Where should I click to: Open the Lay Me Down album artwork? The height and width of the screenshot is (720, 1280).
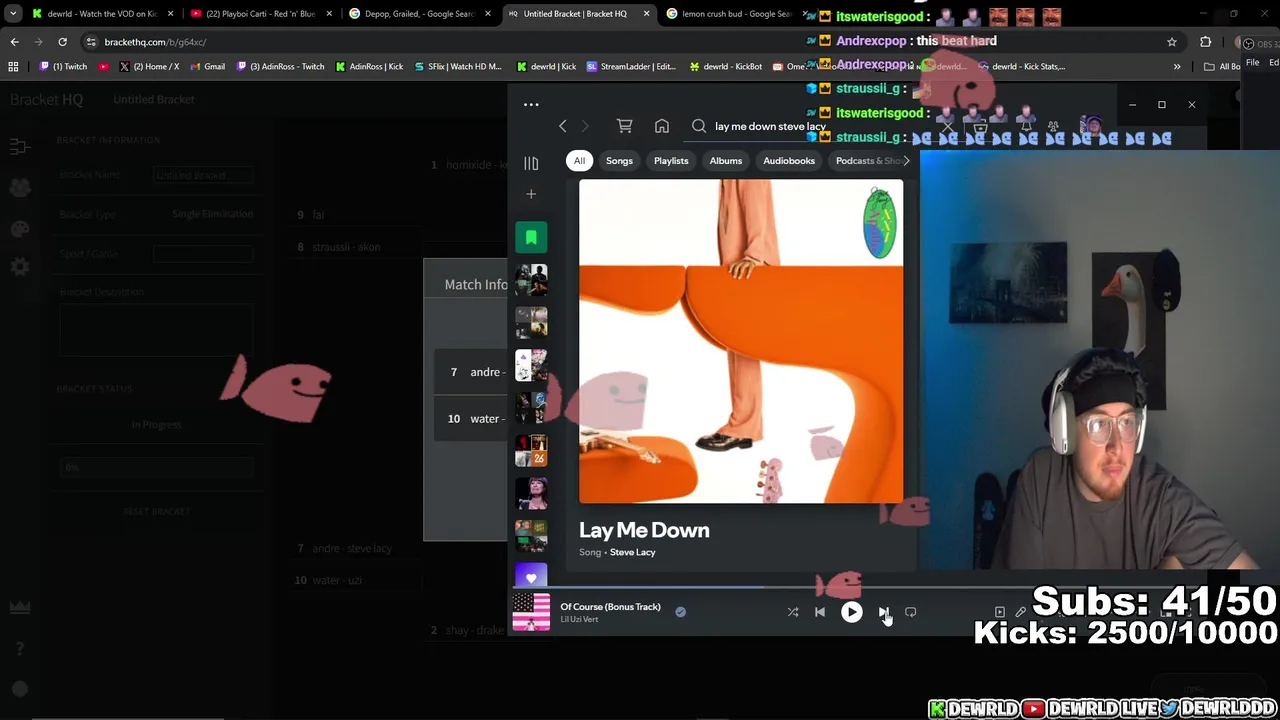pos(741,341)
